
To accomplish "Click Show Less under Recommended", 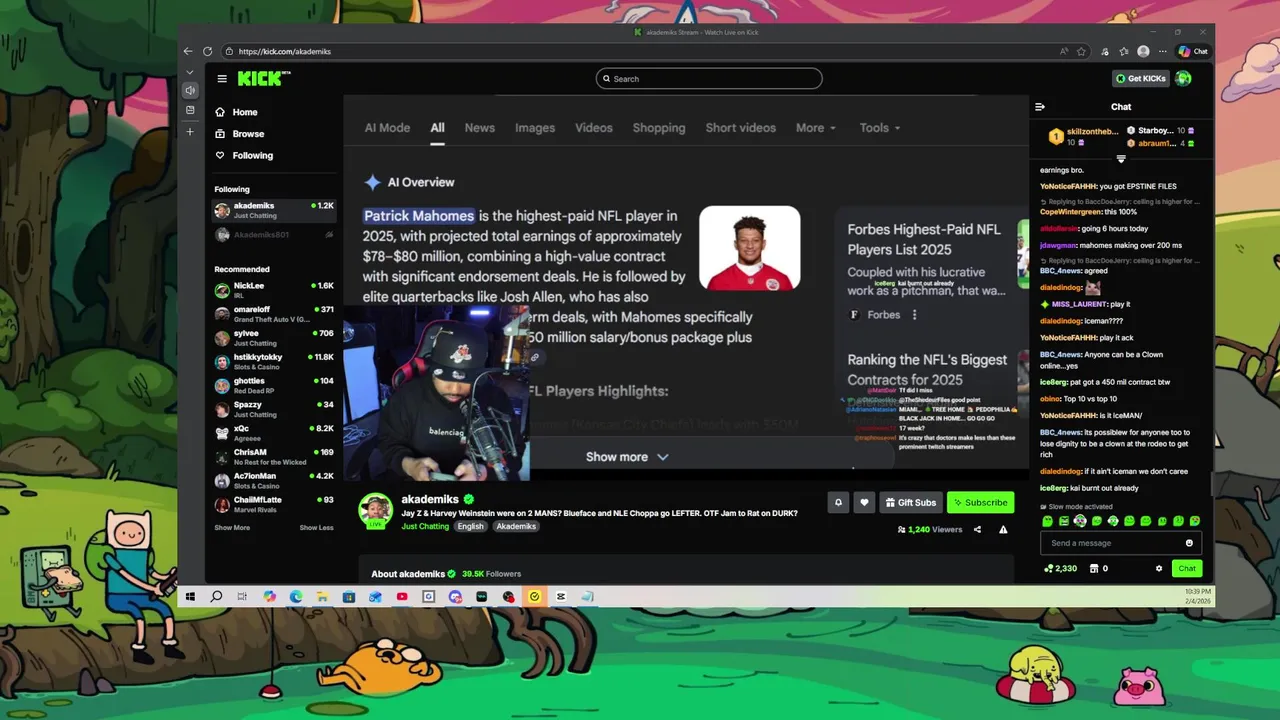I will point(316,527).
